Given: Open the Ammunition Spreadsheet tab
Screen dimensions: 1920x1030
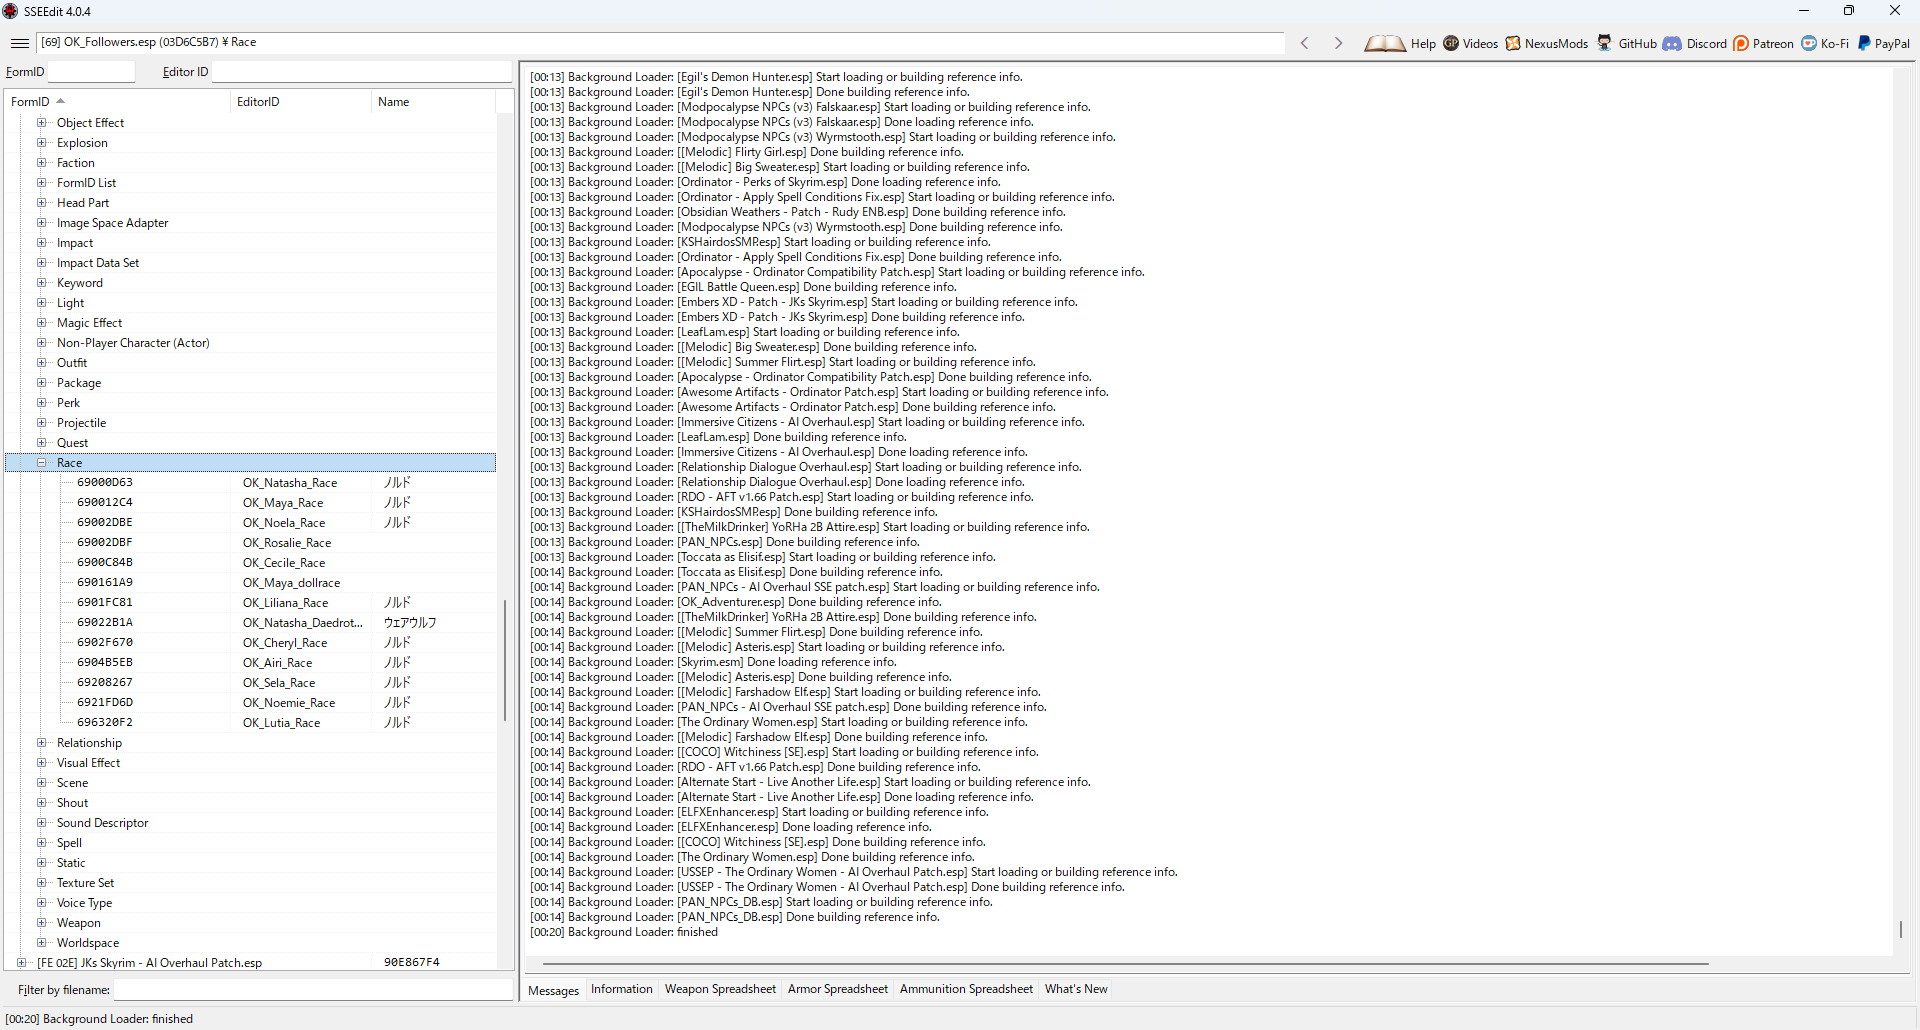Looking at the screenshot, I should pos(966,989).
